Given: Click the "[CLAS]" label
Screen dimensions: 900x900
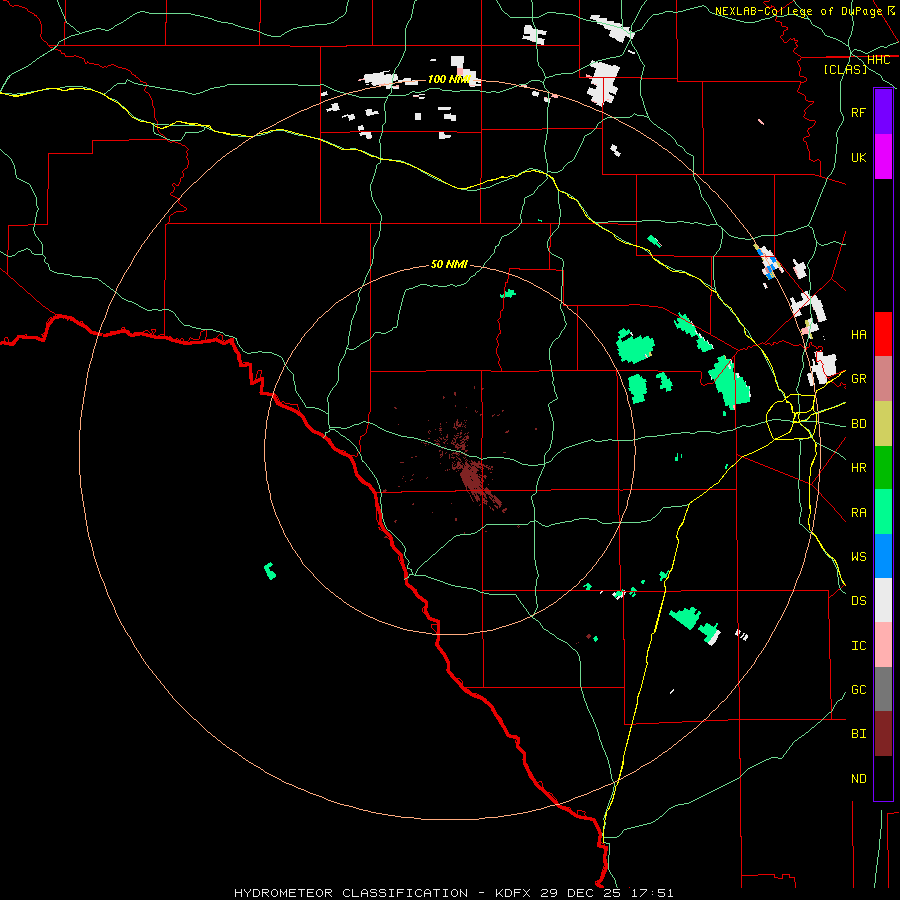Looking at the screenshot, I should click(845, 70).
